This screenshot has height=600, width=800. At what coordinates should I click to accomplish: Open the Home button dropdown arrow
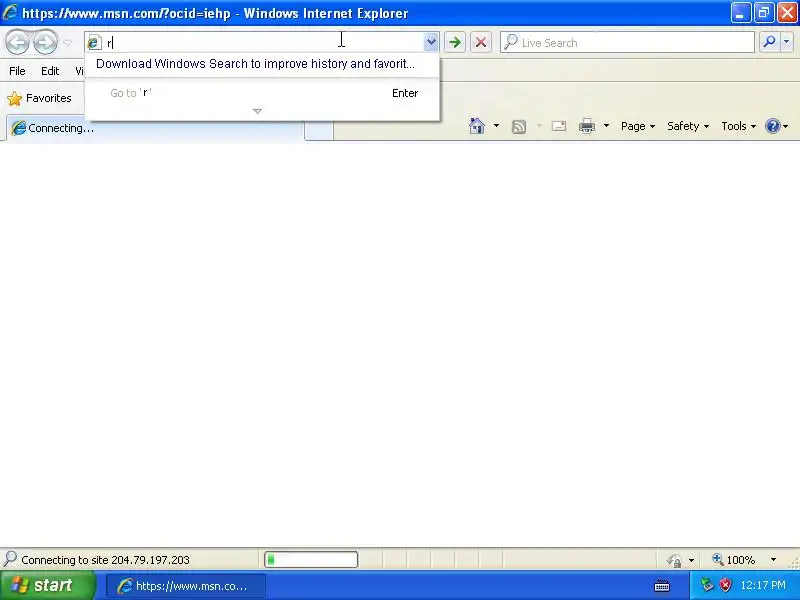click(x=496, y=126)
